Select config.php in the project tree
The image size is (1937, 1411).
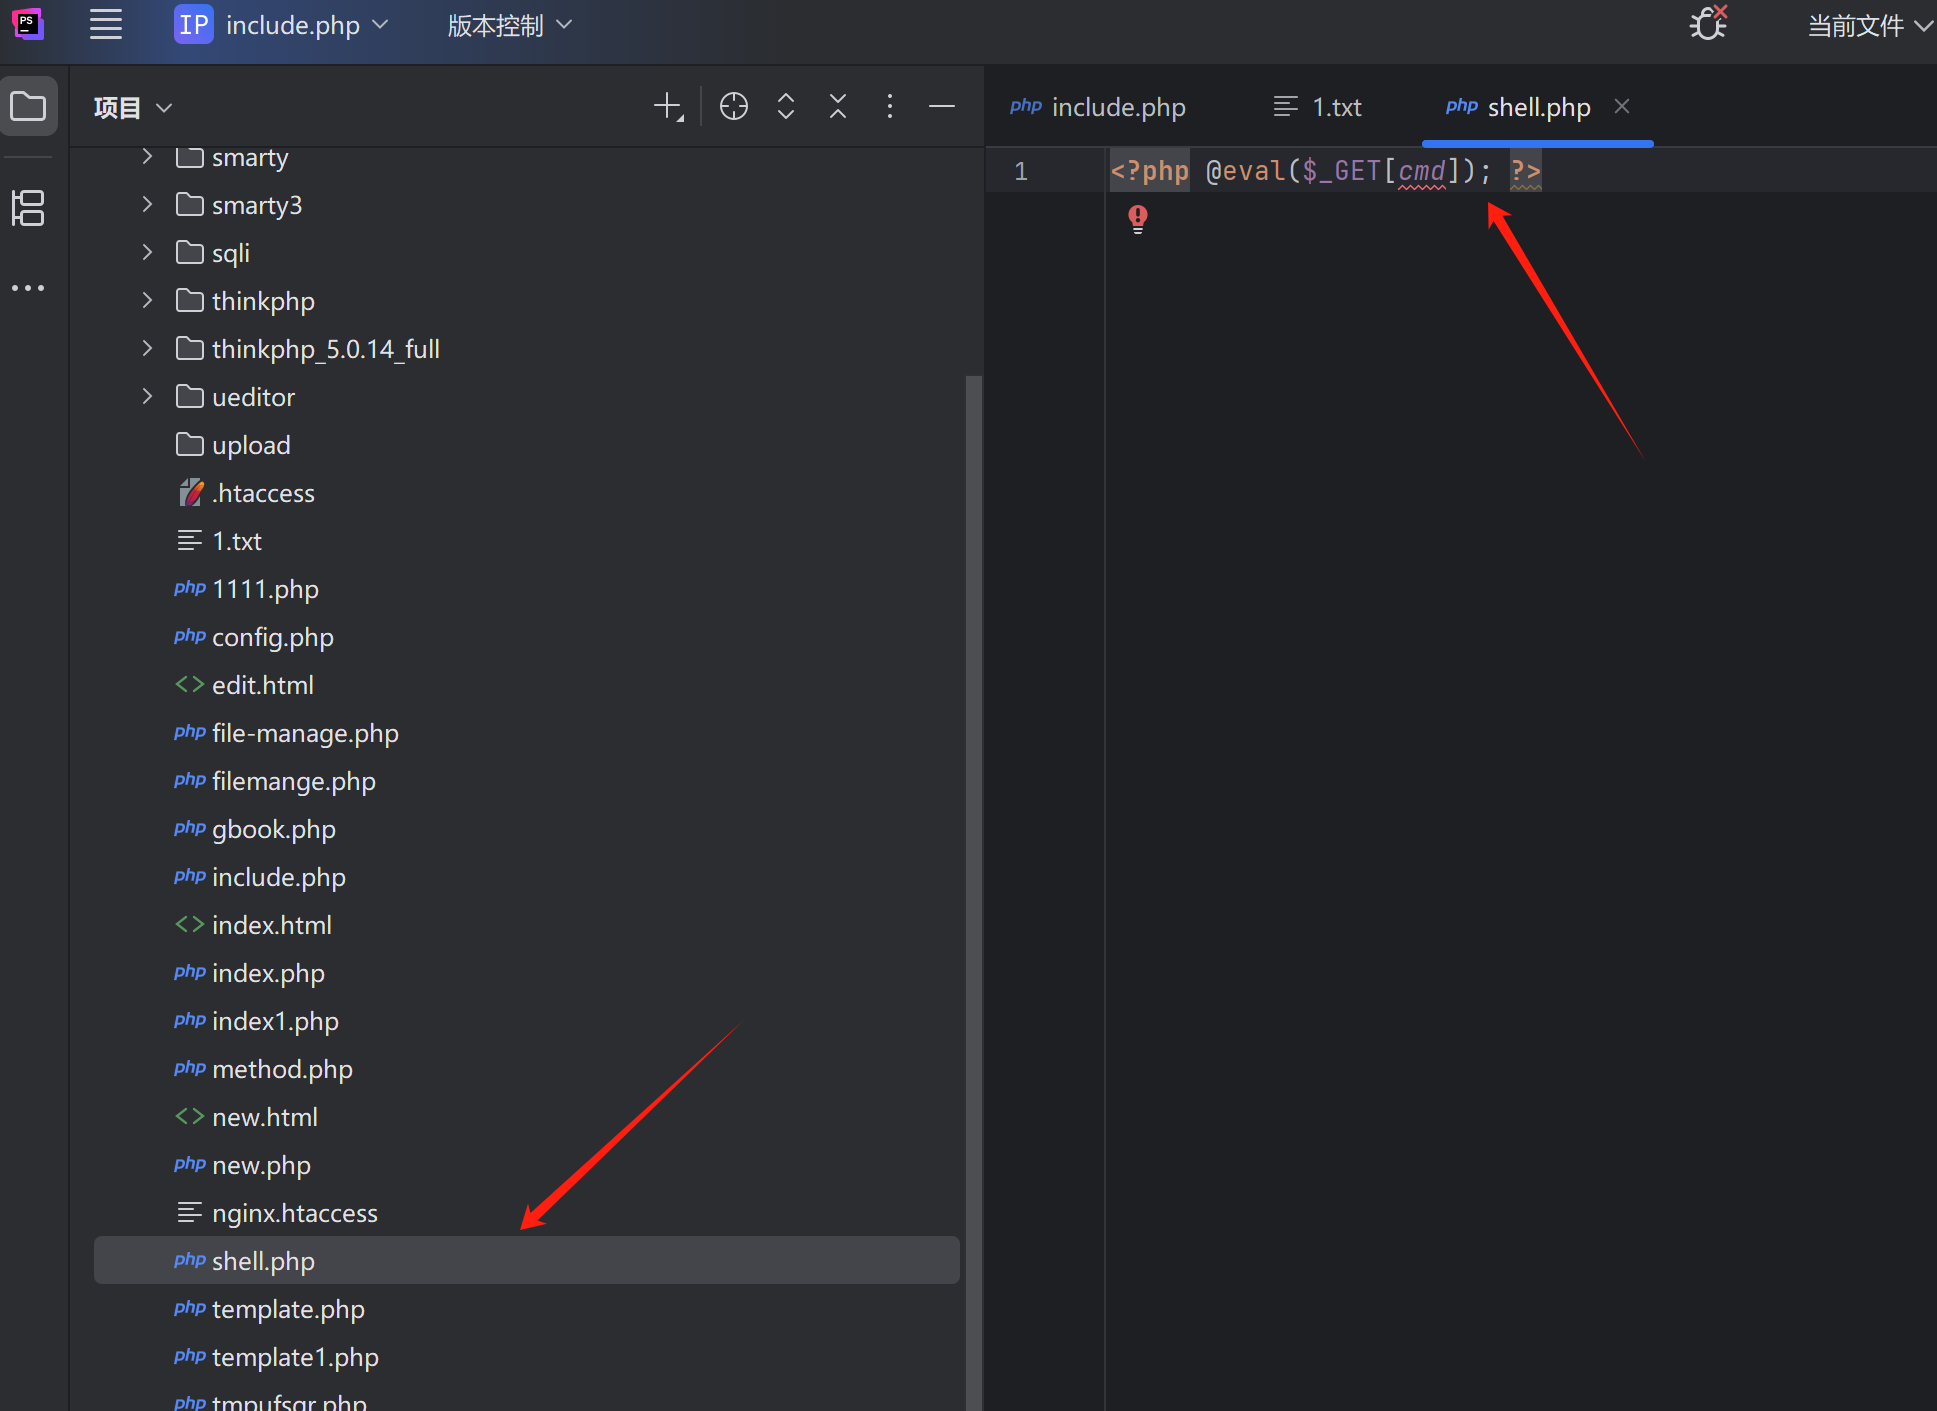(272, 637)
